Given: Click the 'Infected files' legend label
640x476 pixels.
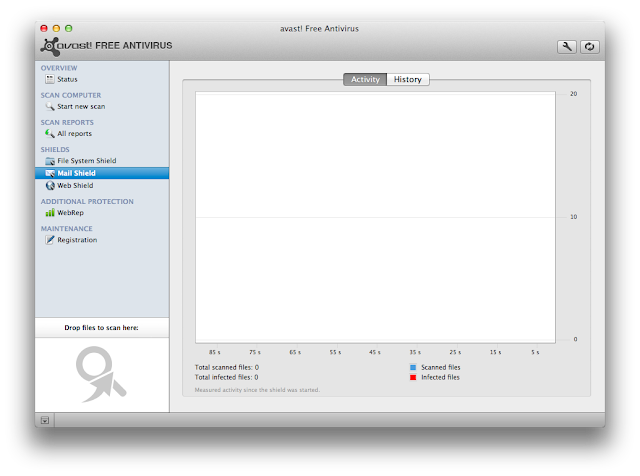Looking at the screenshot, I should [x=440, y=377].
